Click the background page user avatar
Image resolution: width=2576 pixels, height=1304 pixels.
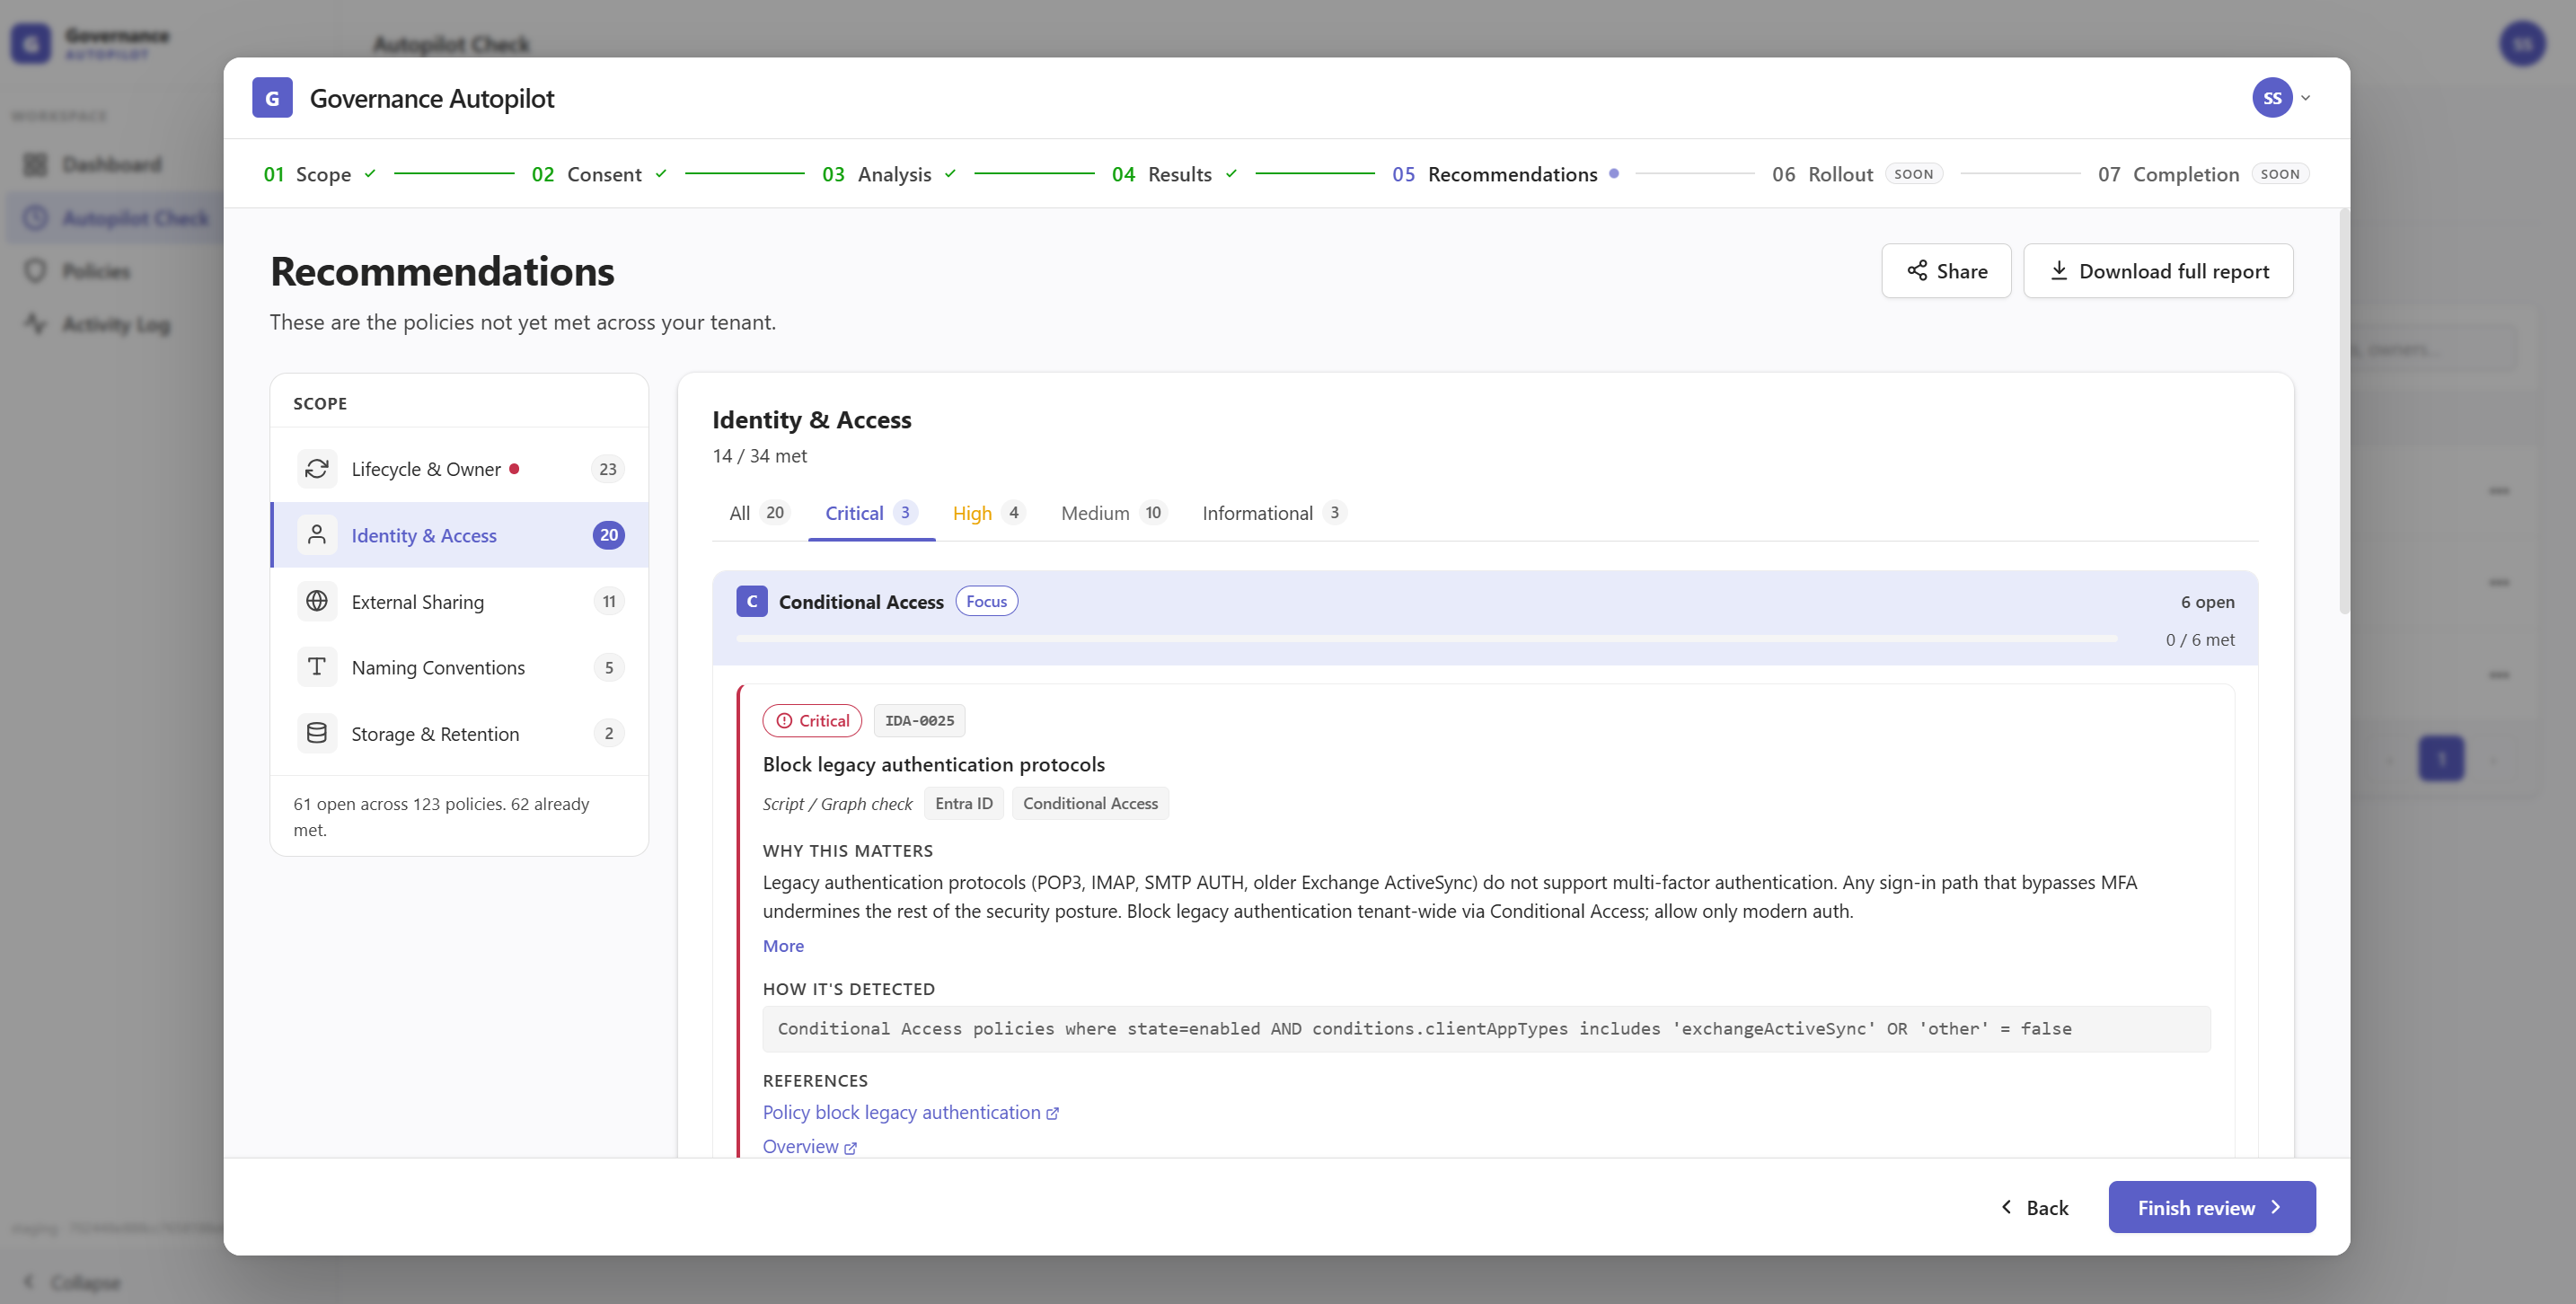2522,44
